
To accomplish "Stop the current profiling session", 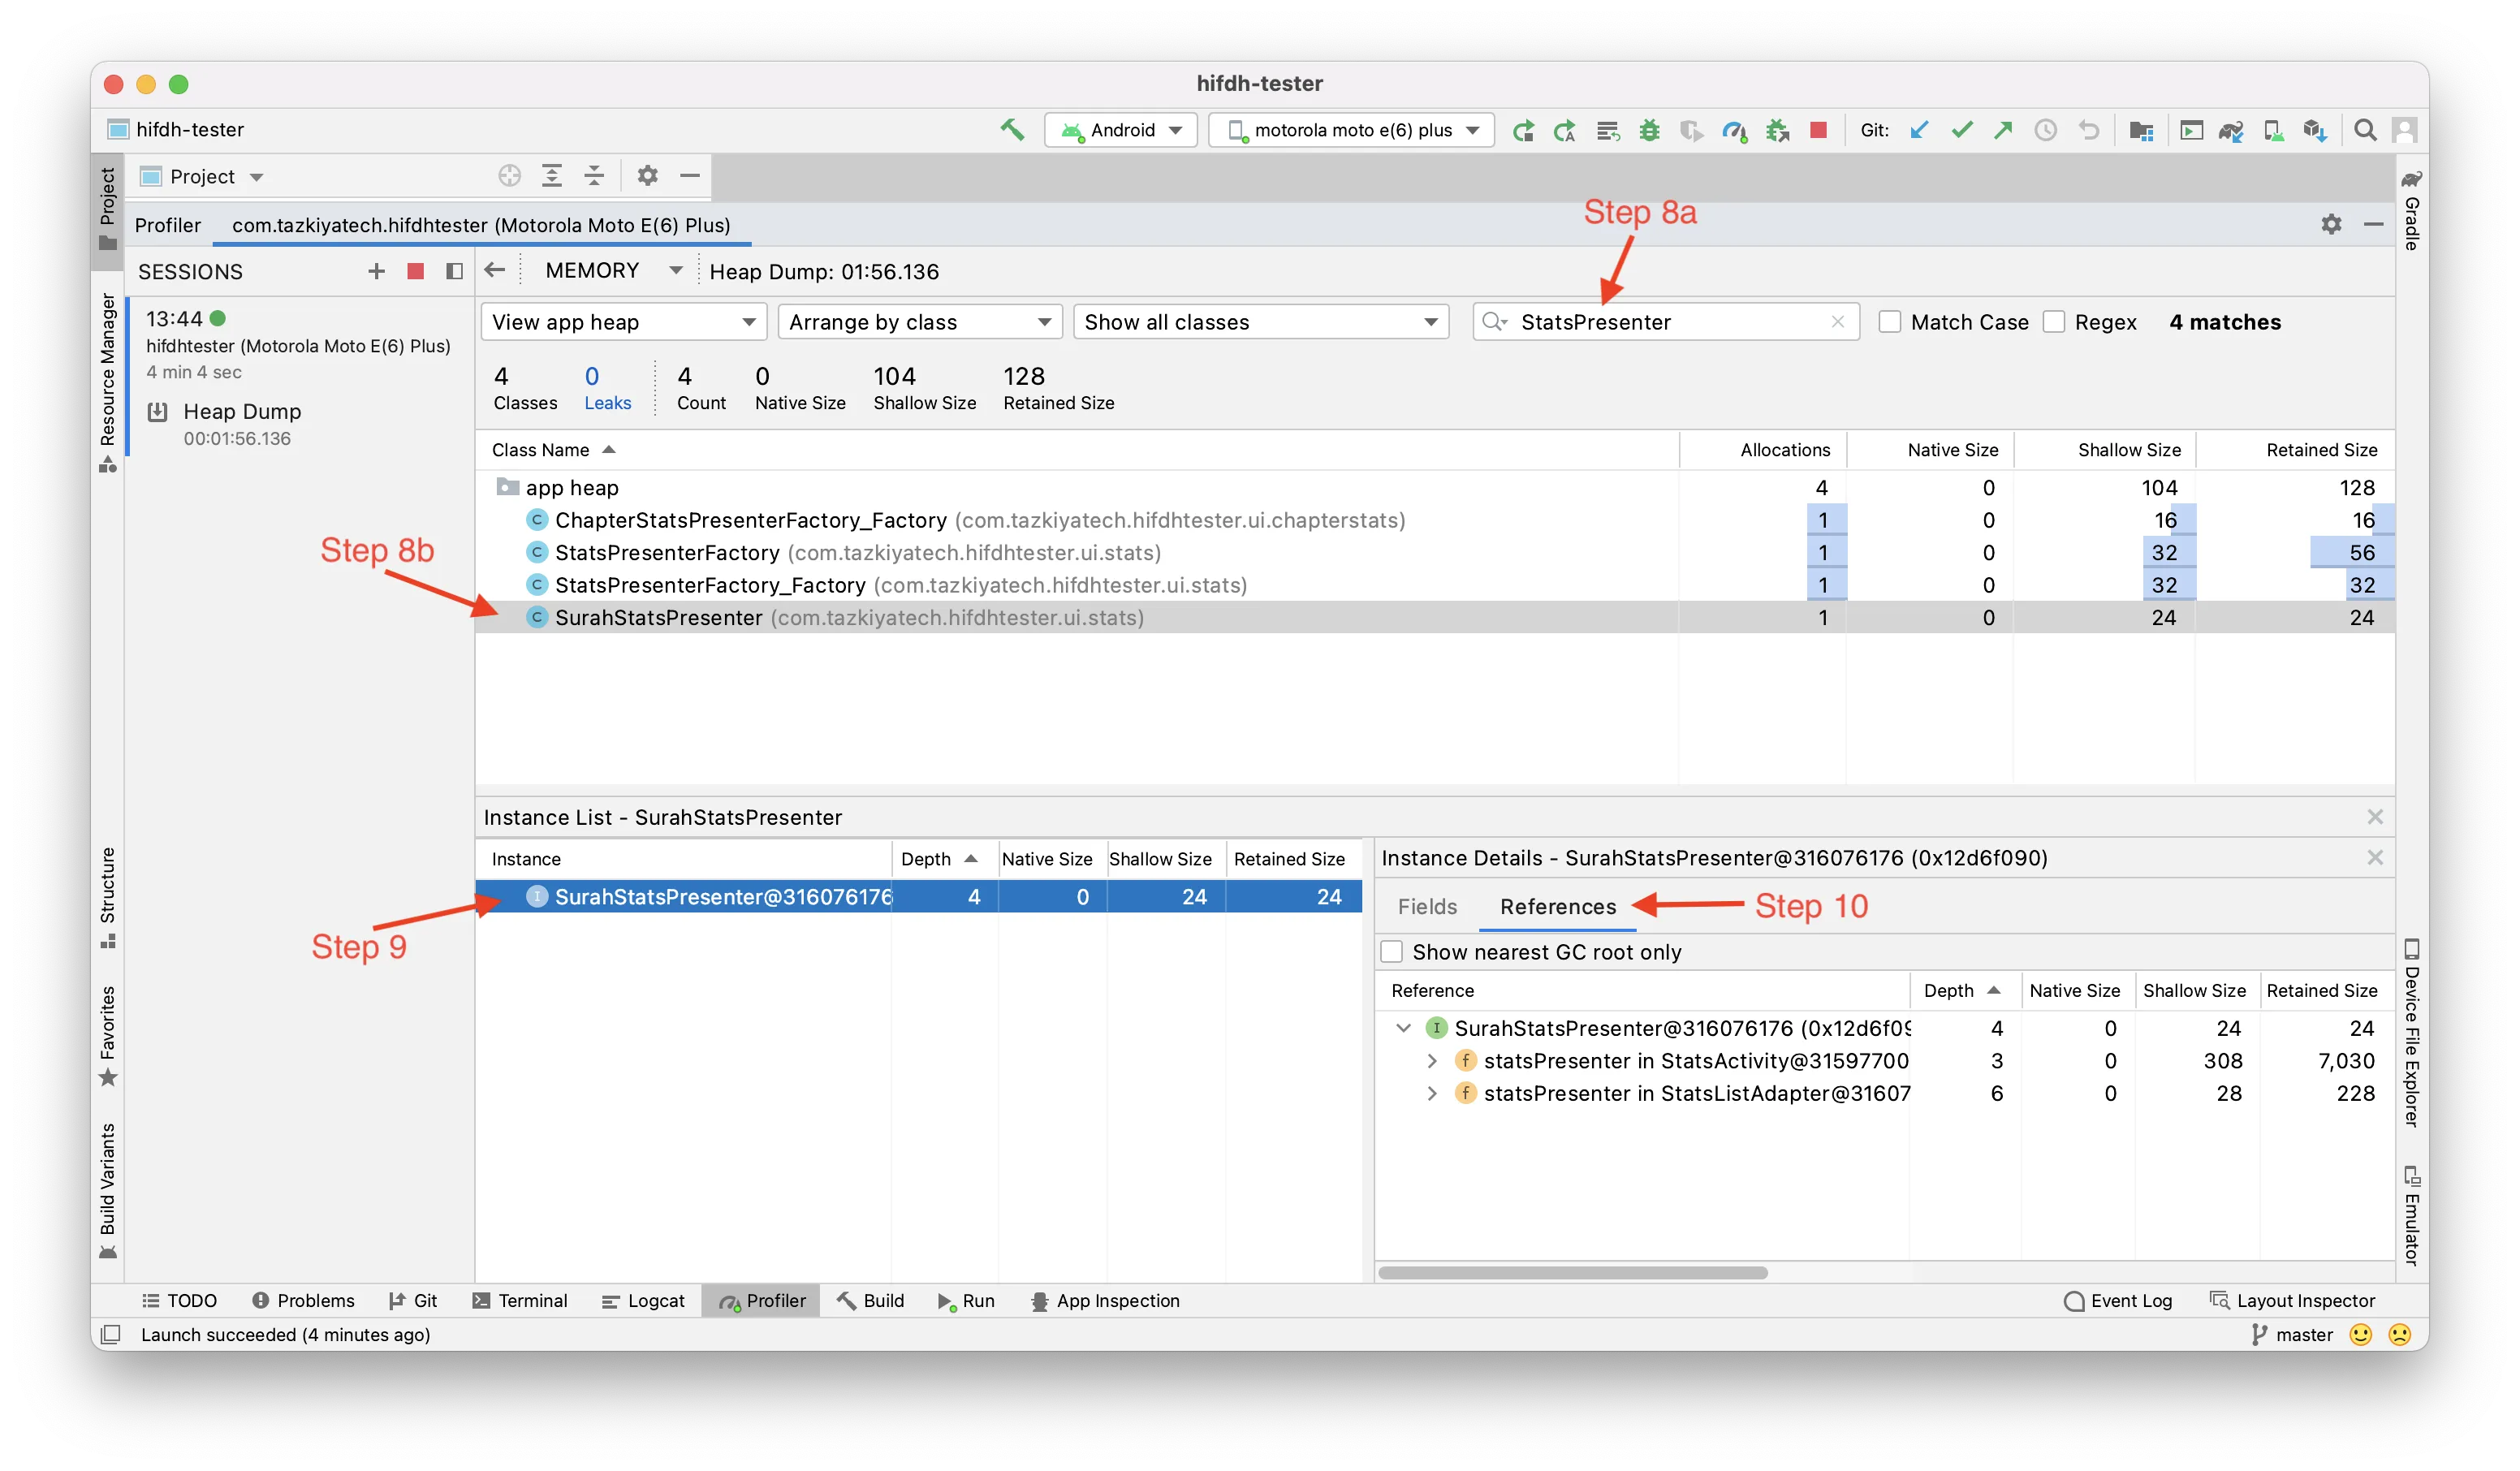I will (x=416, y=271).
